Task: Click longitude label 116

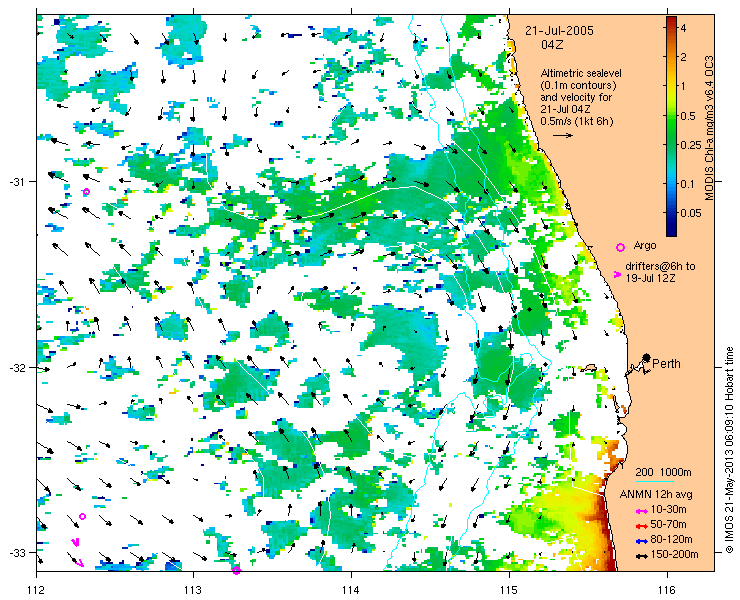Action: point(667,590)
